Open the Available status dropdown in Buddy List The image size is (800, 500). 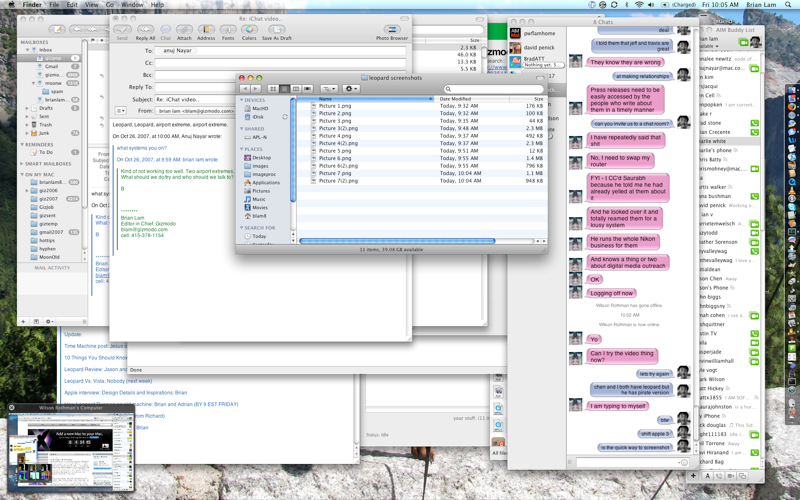pos(709,46)
